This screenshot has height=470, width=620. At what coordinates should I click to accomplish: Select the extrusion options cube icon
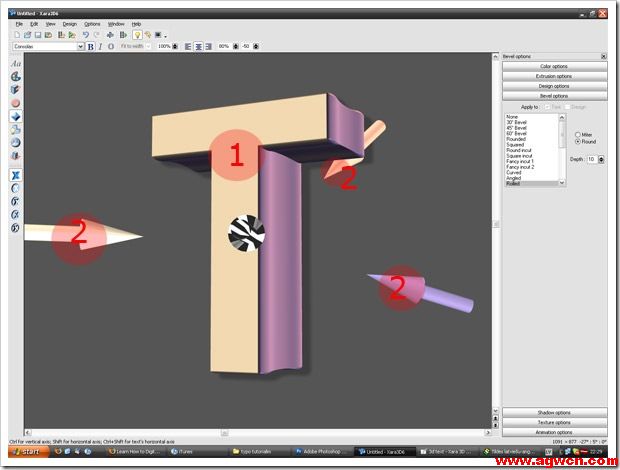15,89
